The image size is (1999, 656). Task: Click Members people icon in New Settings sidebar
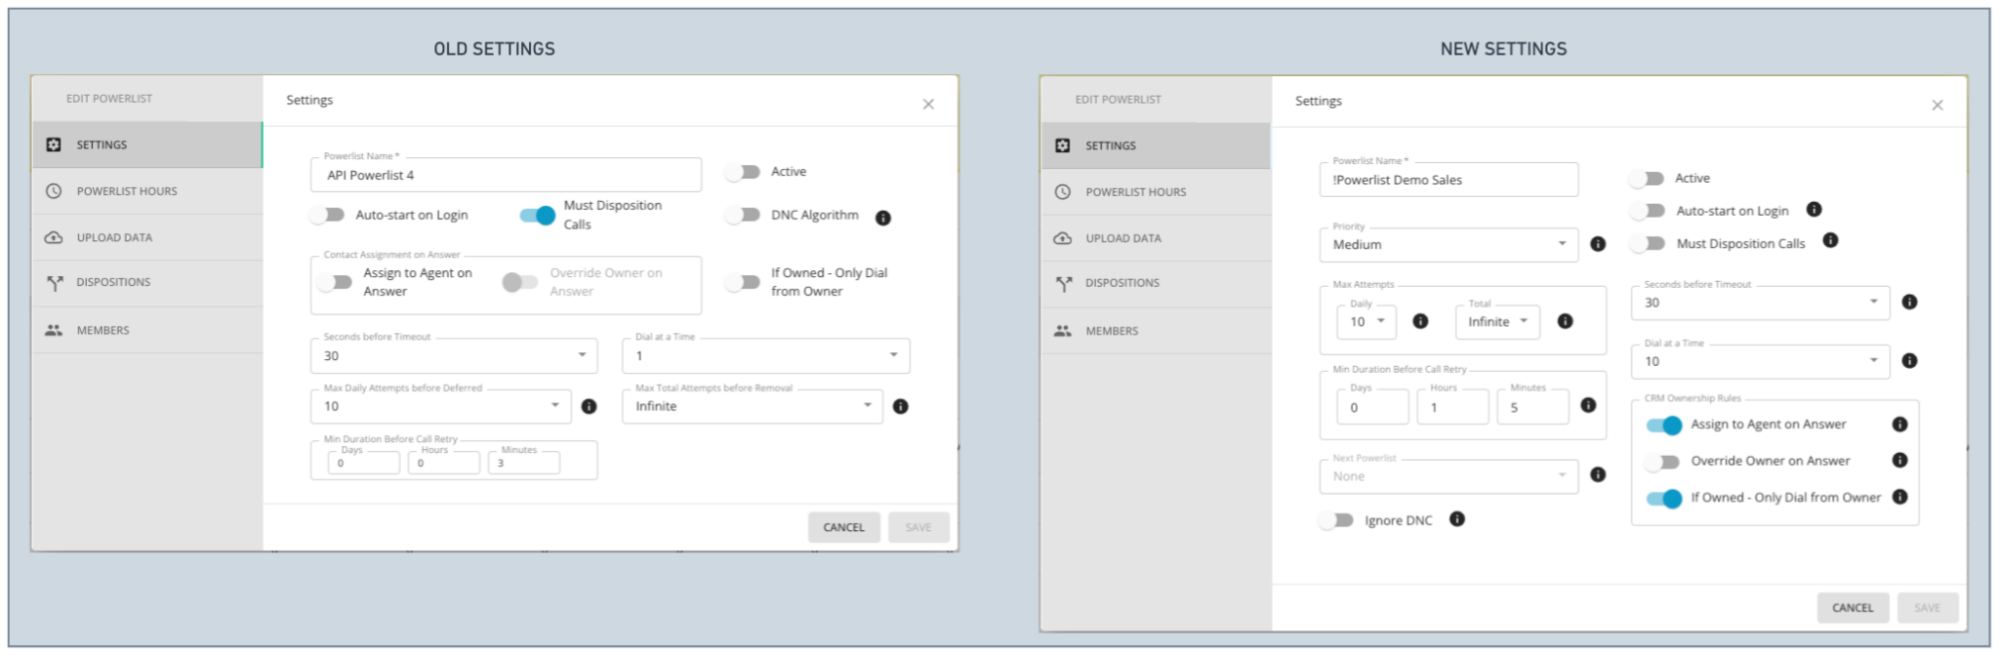pos(1063,331)
